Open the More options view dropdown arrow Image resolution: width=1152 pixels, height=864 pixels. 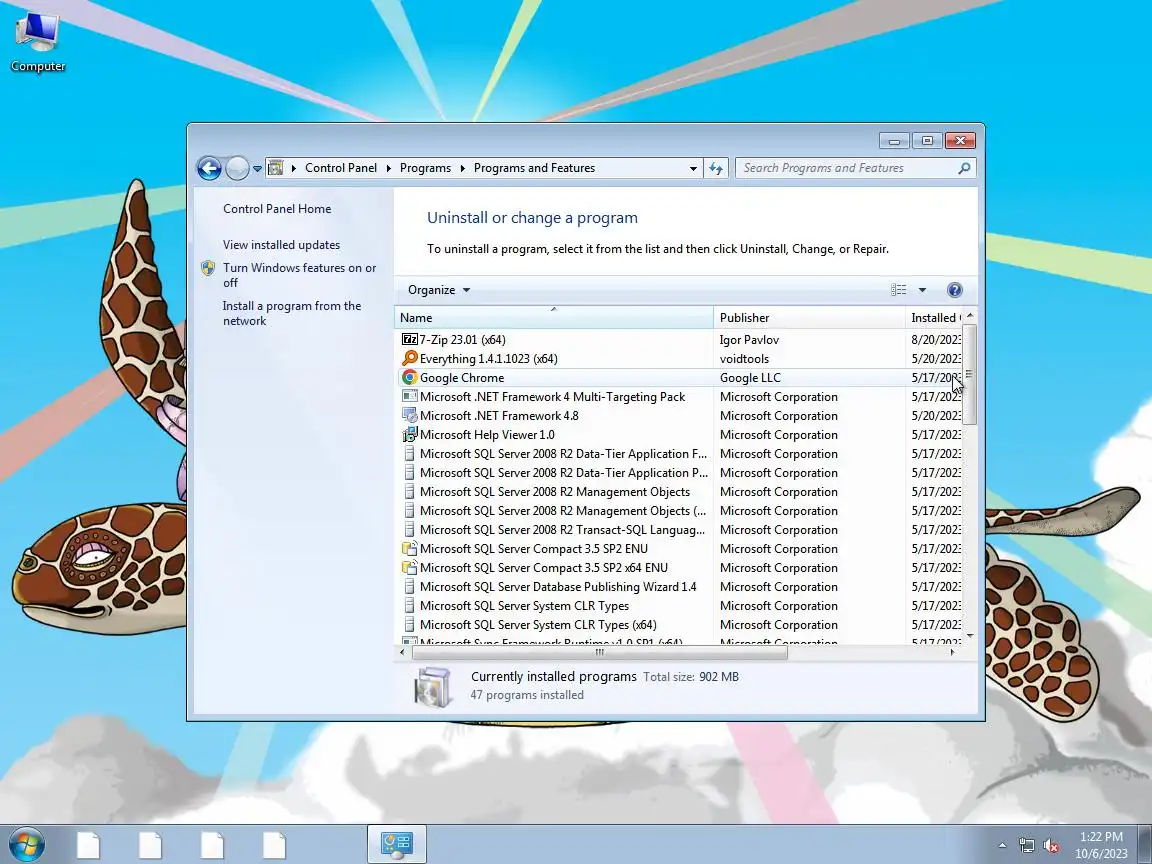coord(922,289)
